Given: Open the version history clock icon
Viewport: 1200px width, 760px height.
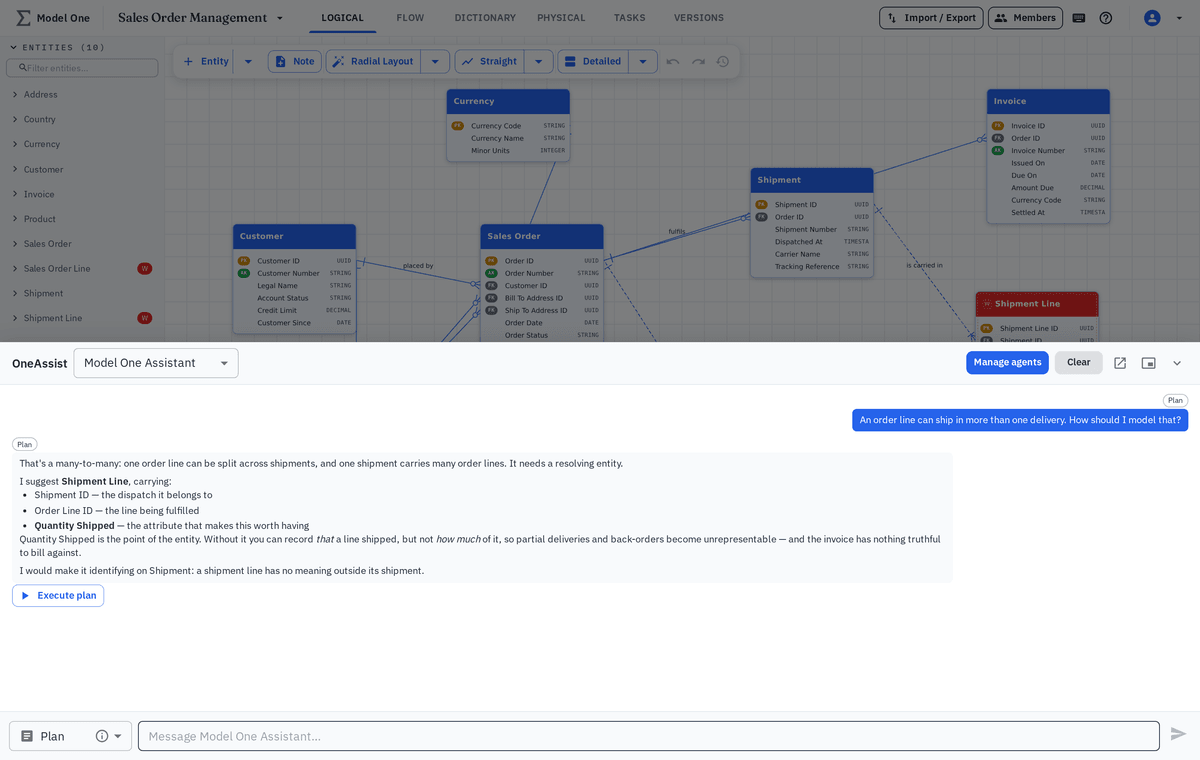Looking at the screenshot, I should tap(723, 61).
